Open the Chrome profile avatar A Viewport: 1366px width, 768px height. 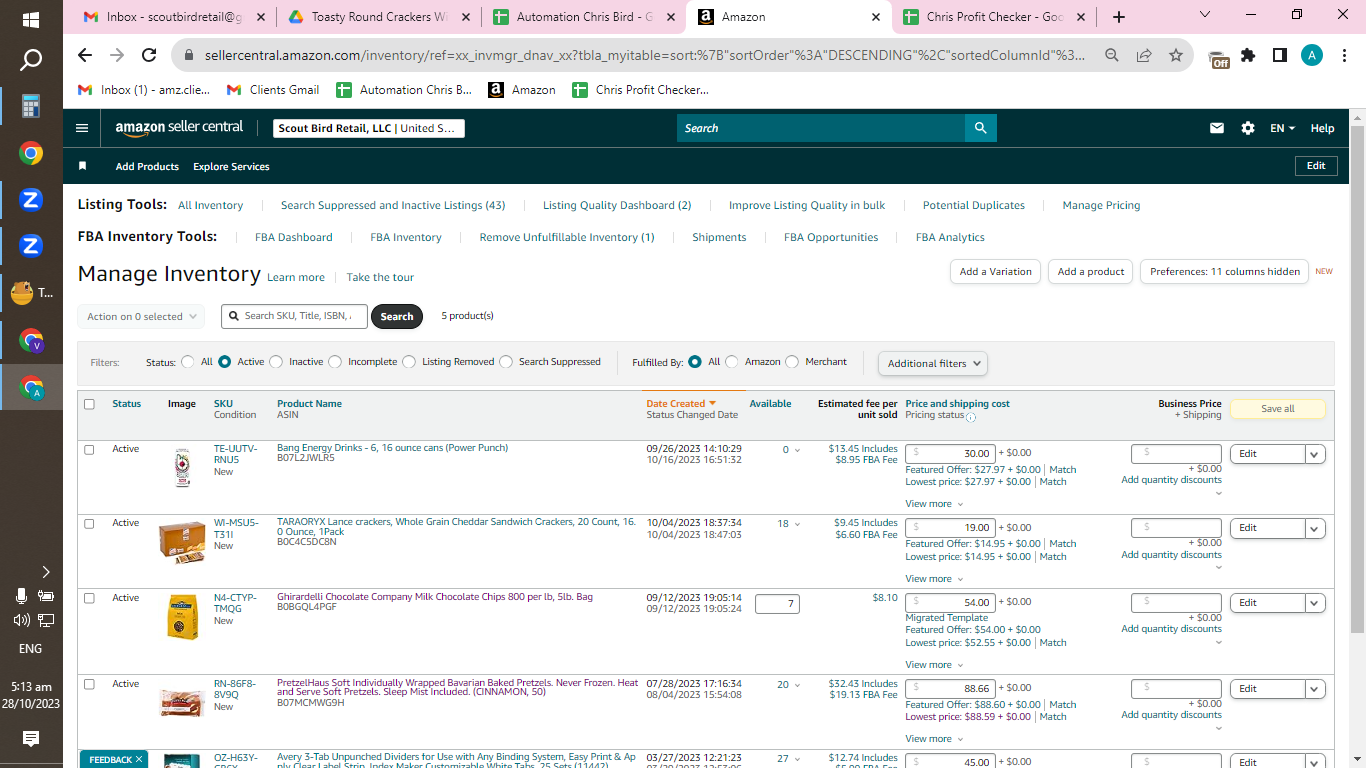pyautogui.click(x=1312, y=56)
